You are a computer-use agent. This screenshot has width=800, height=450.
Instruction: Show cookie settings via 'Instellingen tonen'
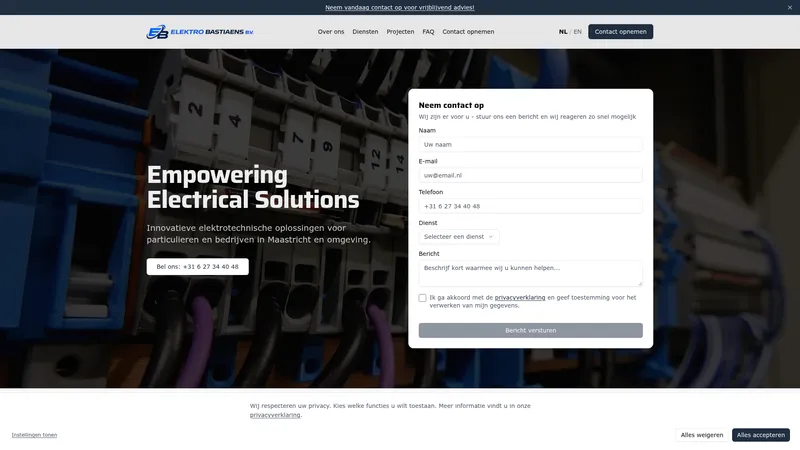click(x=34, y=435)
